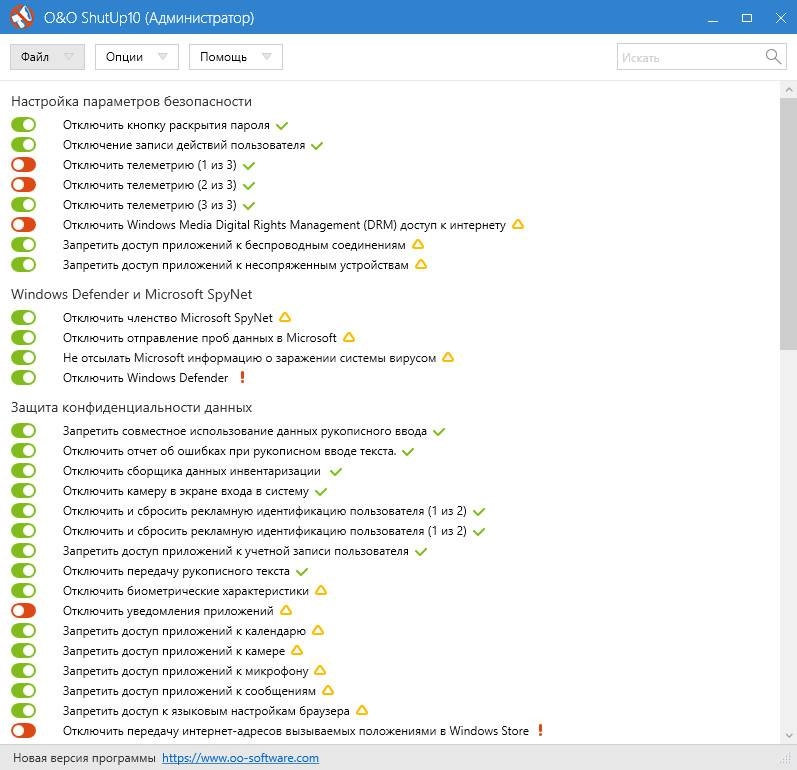
Task: Open the oo-software.com link
Action: [240, 758]
